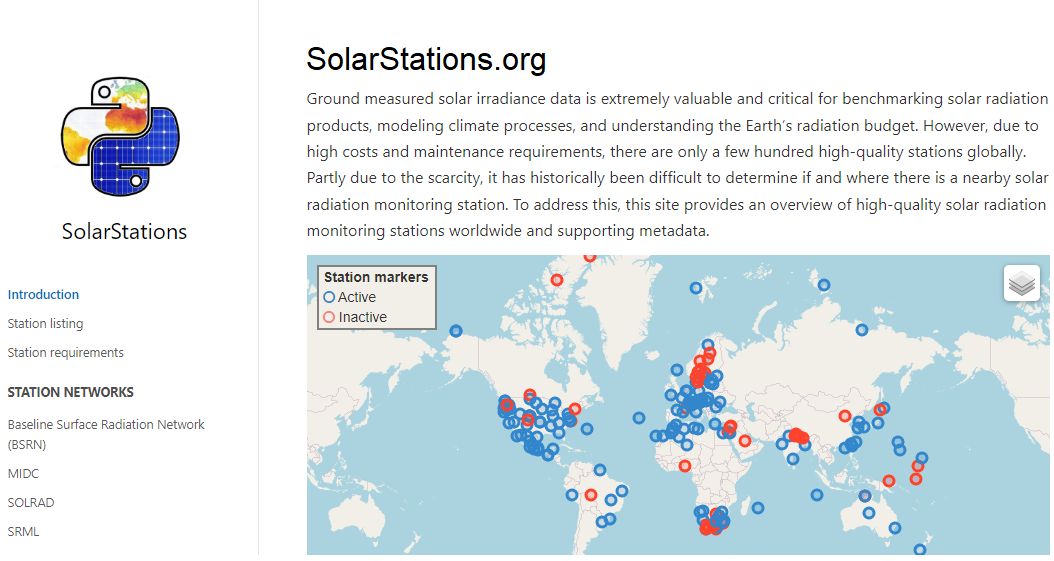1054x561 pixels.
Task: Click the SolarStations title under the logo
Action: 124,231
